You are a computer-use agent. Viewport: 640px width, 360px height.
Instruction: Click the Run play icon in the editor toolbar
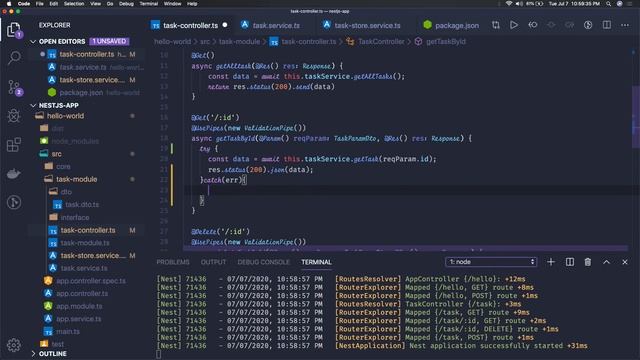[x=514, y=25]
